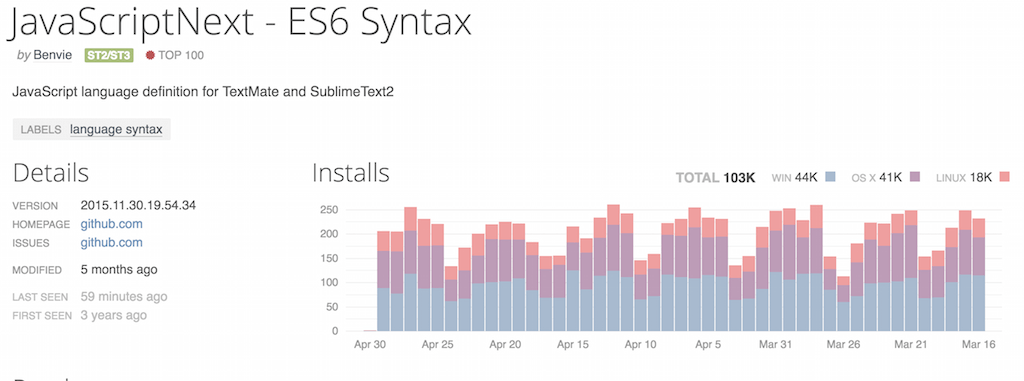Open the github.com issues link
This screenshot has width=1024, height=381.
point(112,242)
